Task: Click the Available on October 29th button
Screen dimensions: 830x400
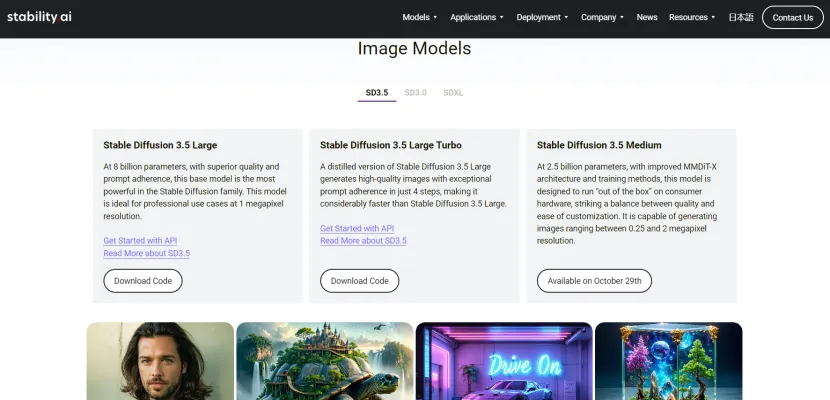Action: pyautogui.click(x=594, y=281)
